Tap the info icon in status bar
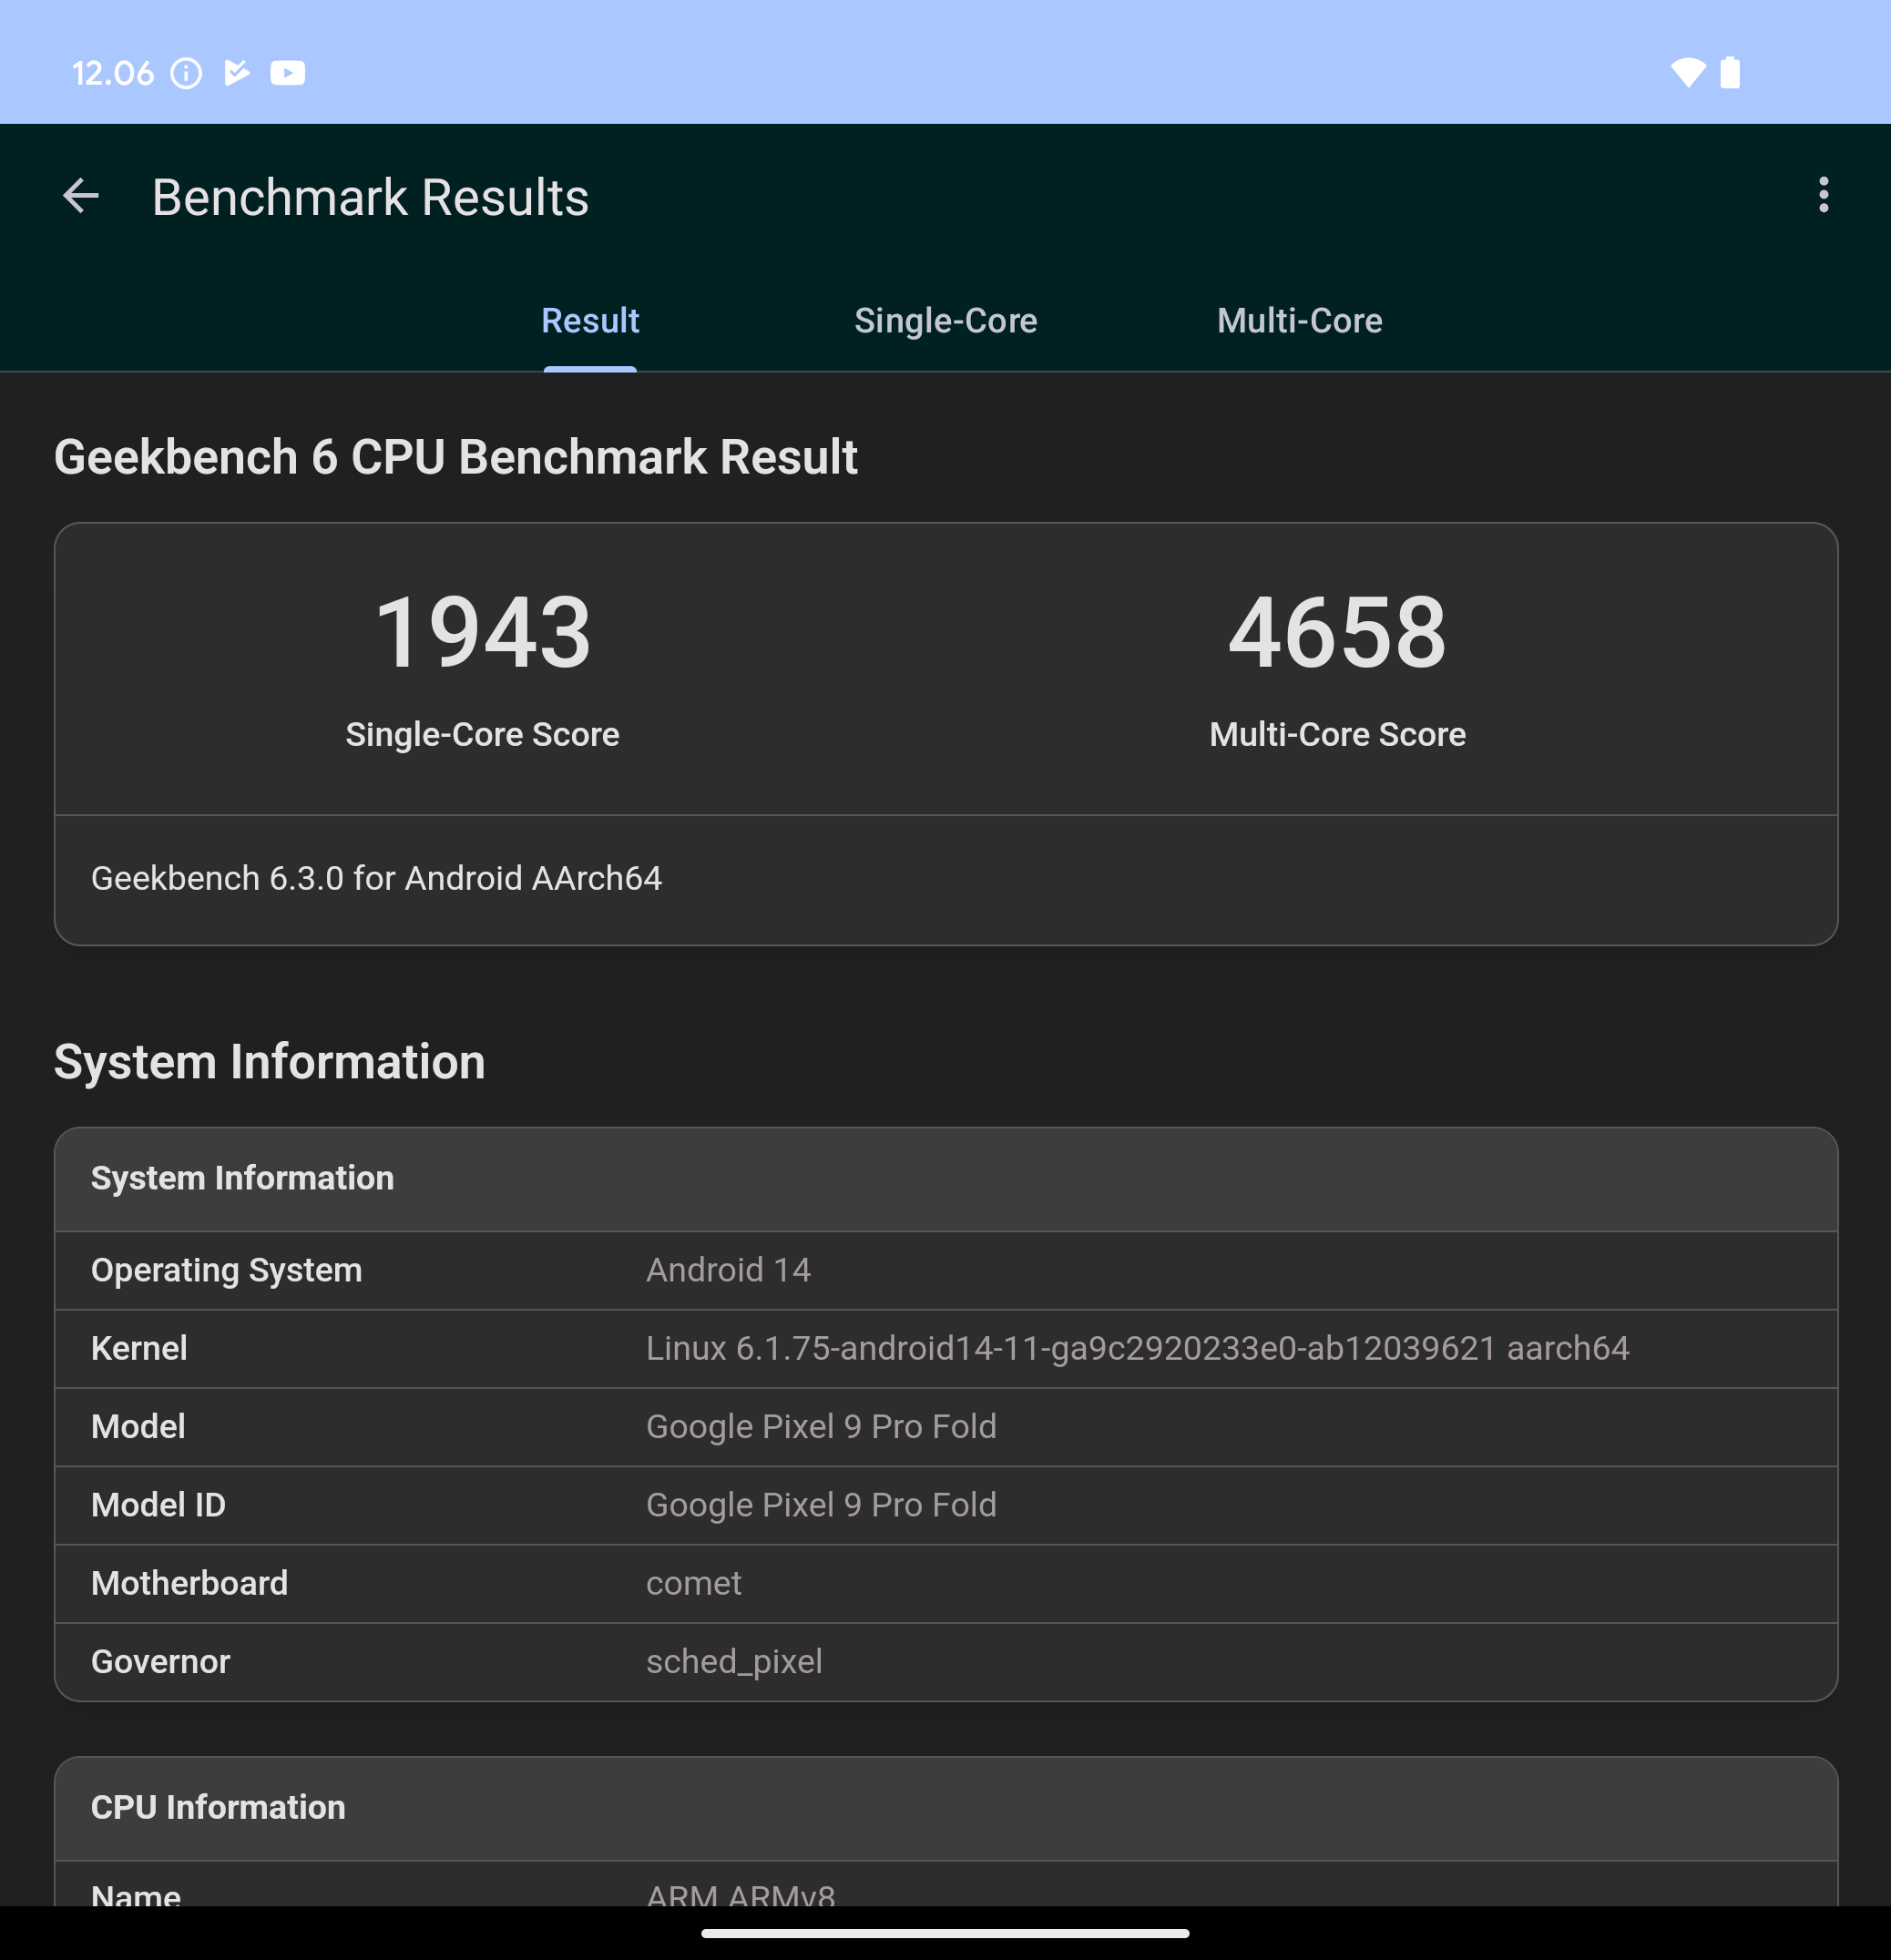1891x1960 pixels. [186, 73]
